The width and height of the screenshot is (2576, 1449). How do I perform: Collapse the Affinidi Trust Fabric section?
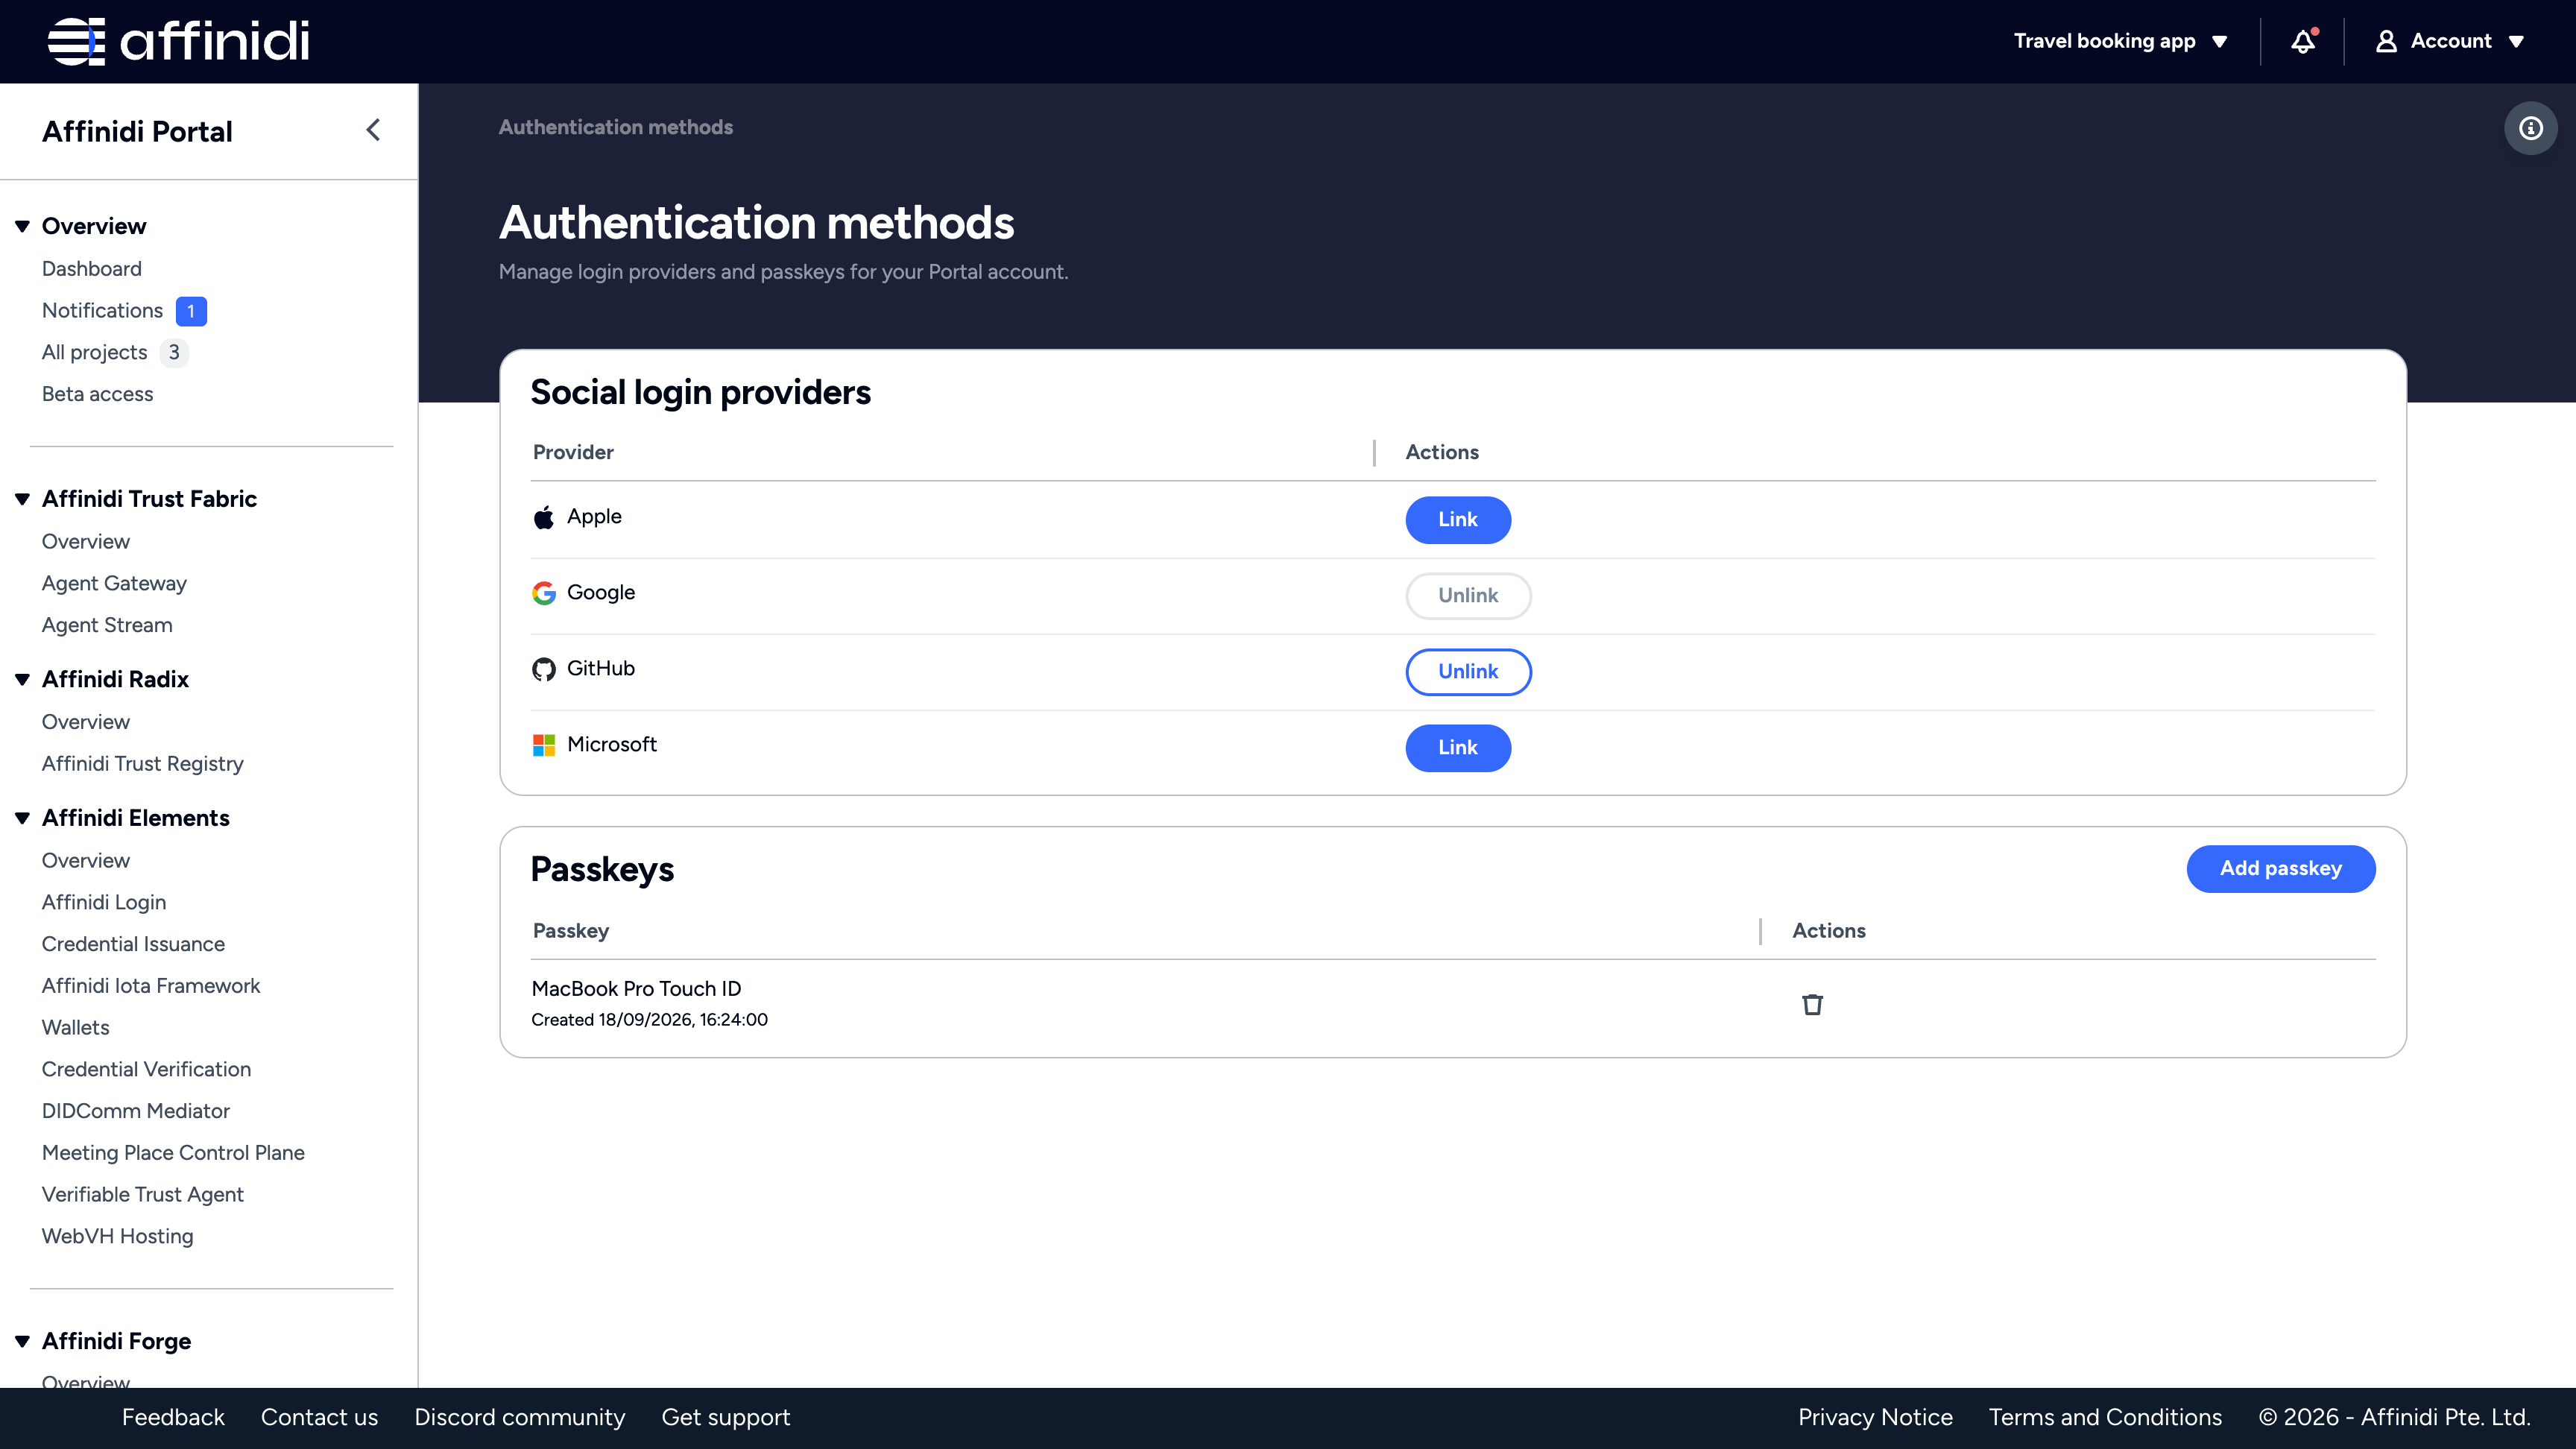22,499
